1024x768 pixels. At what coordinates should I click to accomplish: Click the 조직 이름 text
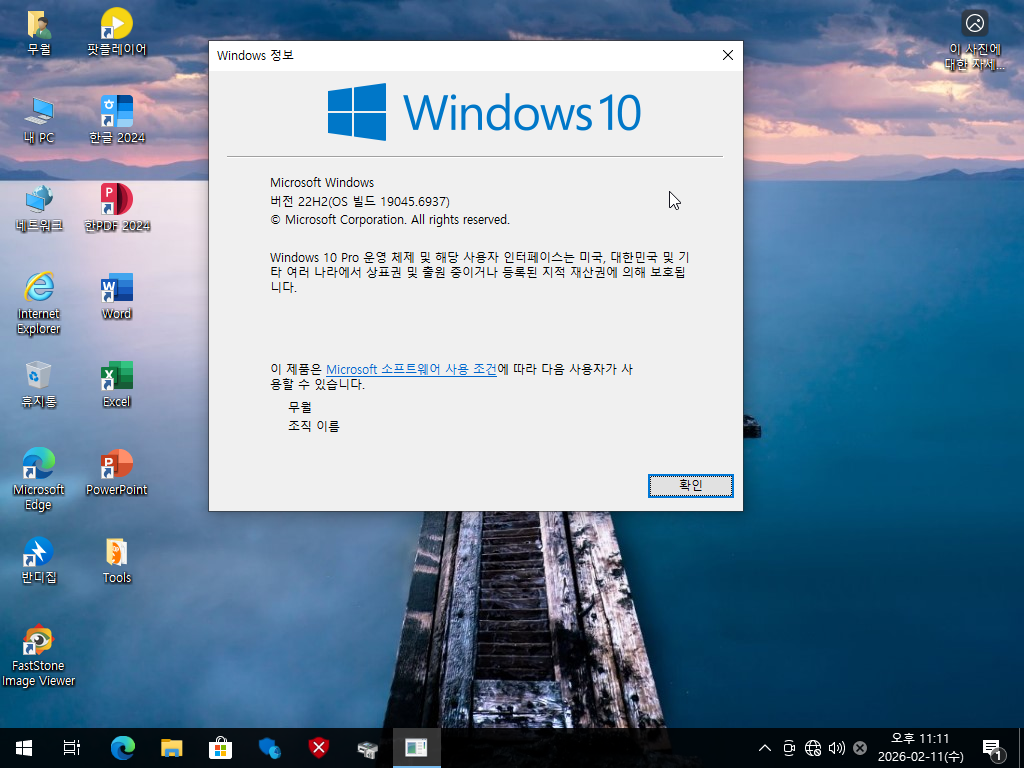coord(314,426)
